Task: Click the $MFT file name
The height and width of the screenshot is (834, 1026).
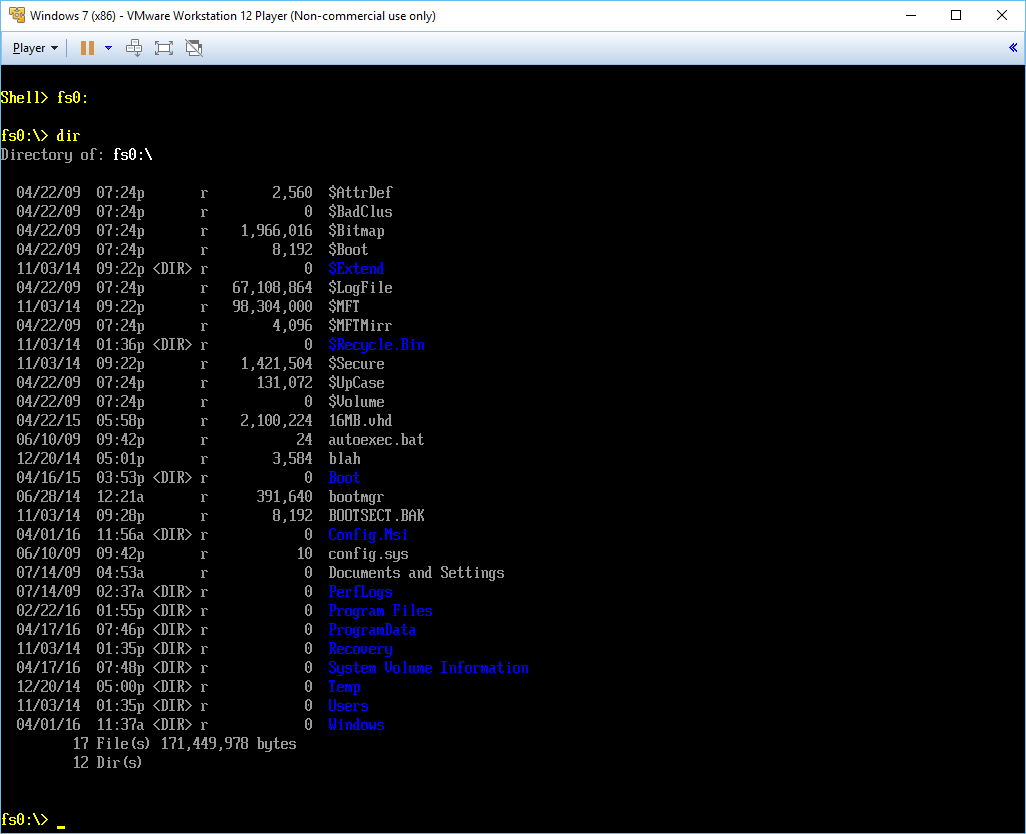Action: 344,306
